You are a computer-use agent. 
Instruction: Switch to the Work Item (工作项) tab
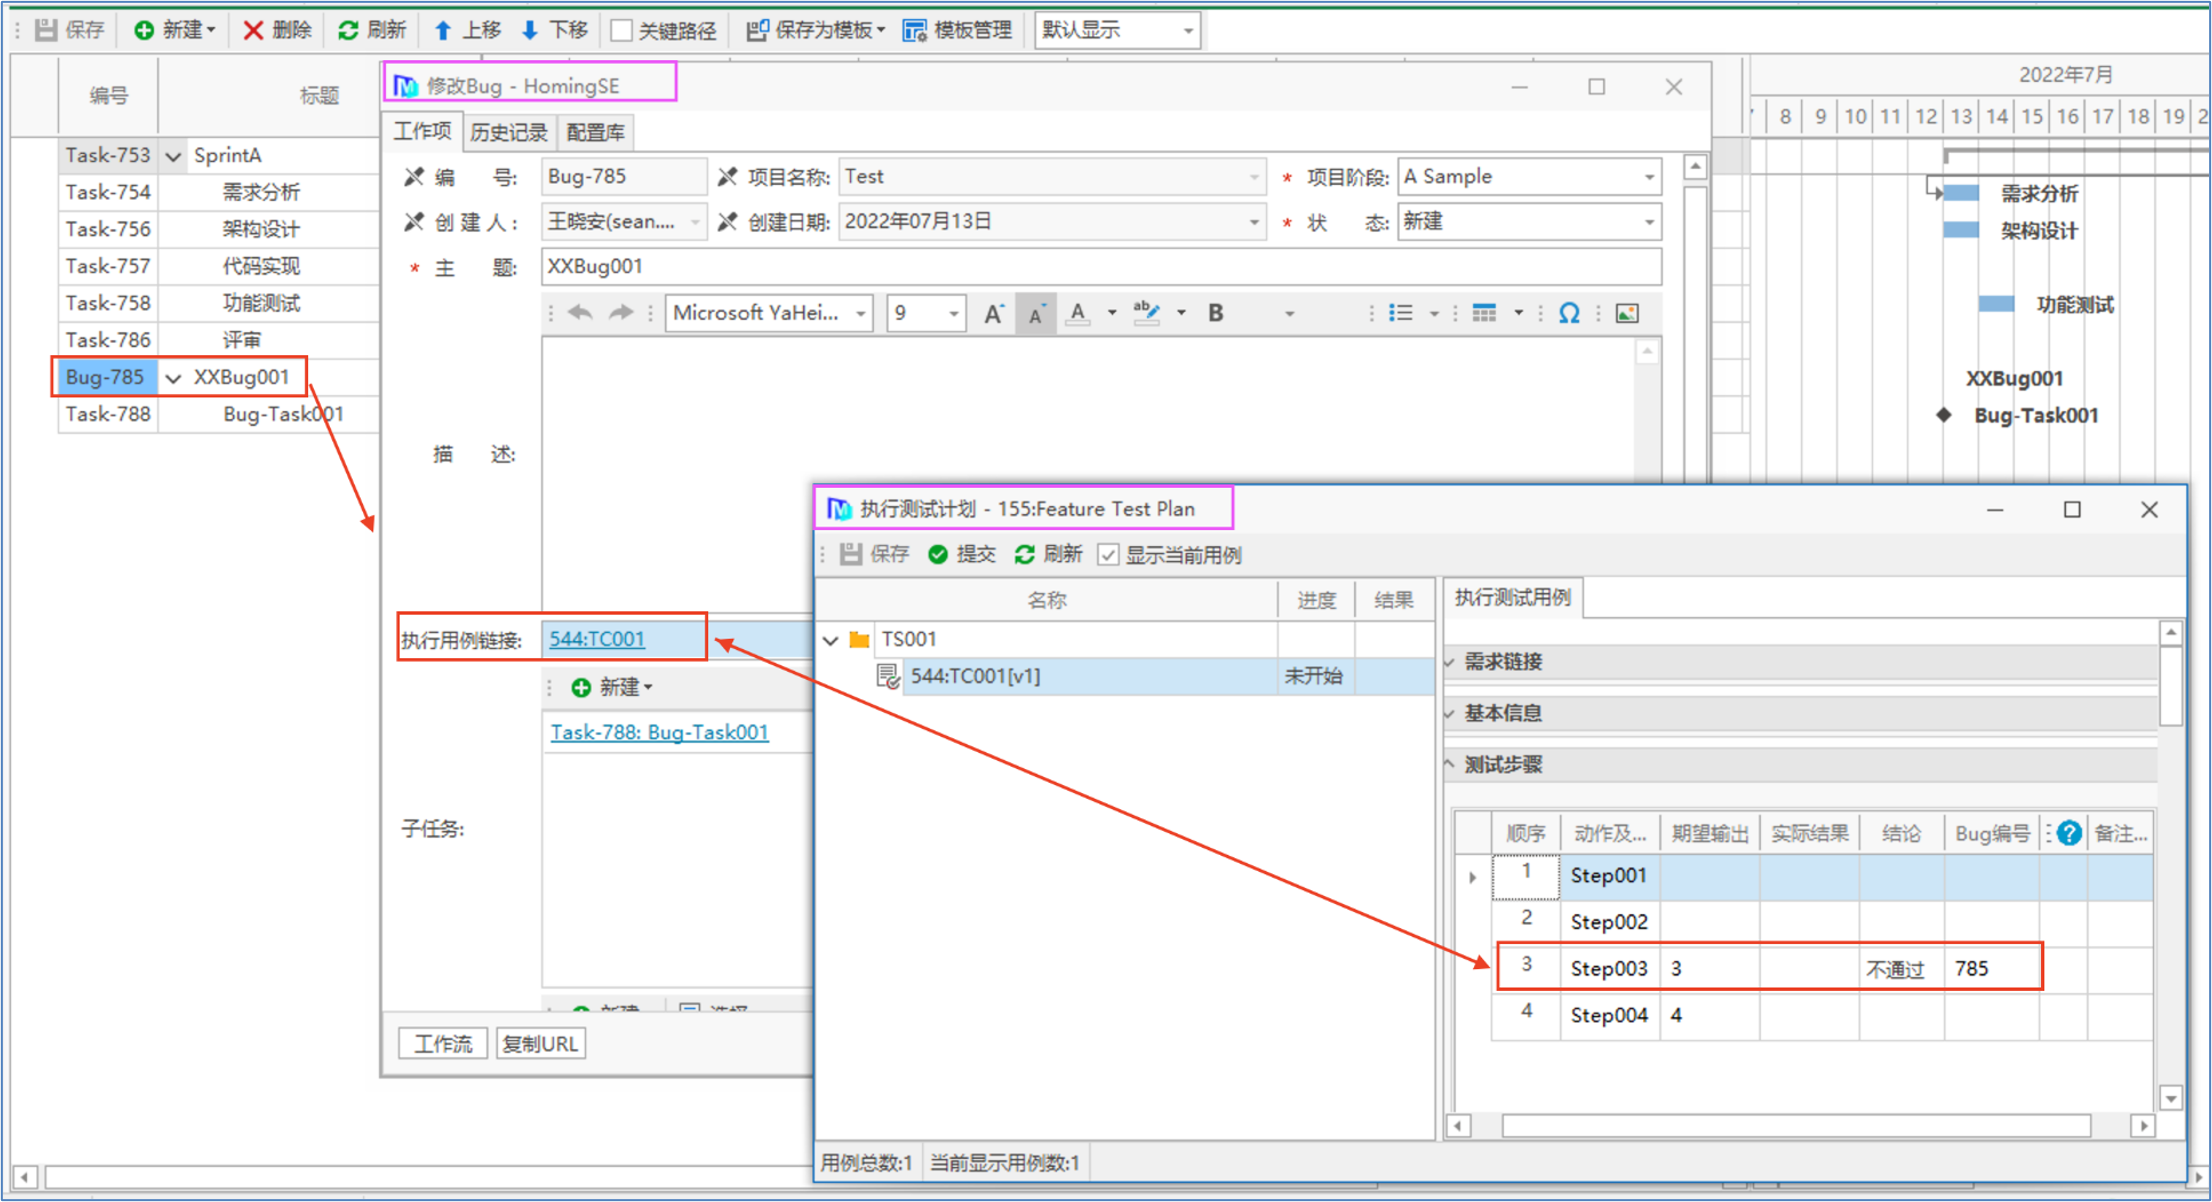(422, 131)
